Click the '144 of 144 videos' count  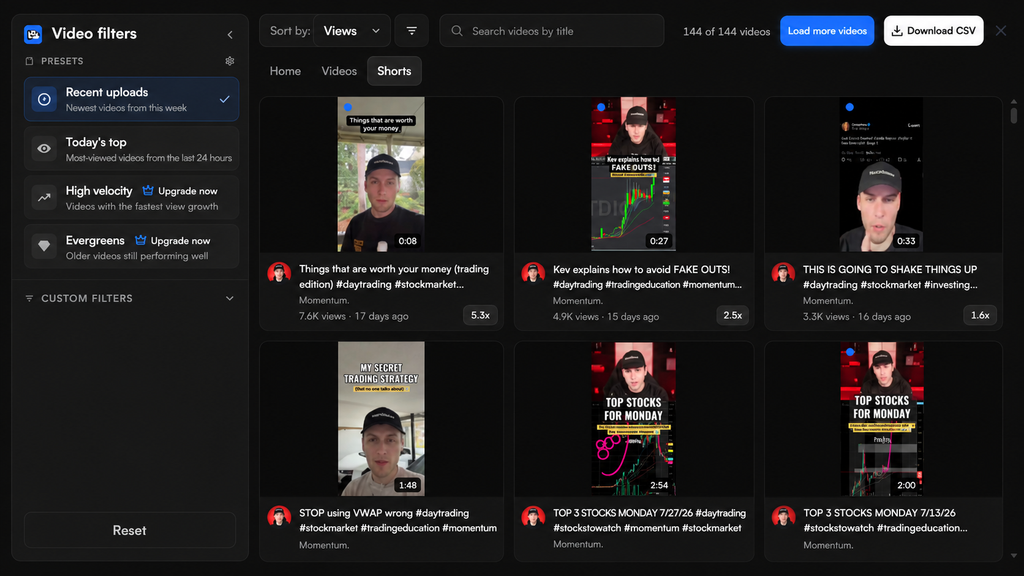point(726,31)
